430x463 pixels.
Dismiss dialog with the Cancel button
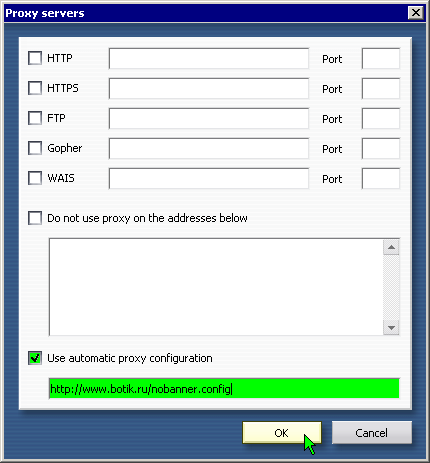point(372,433)
